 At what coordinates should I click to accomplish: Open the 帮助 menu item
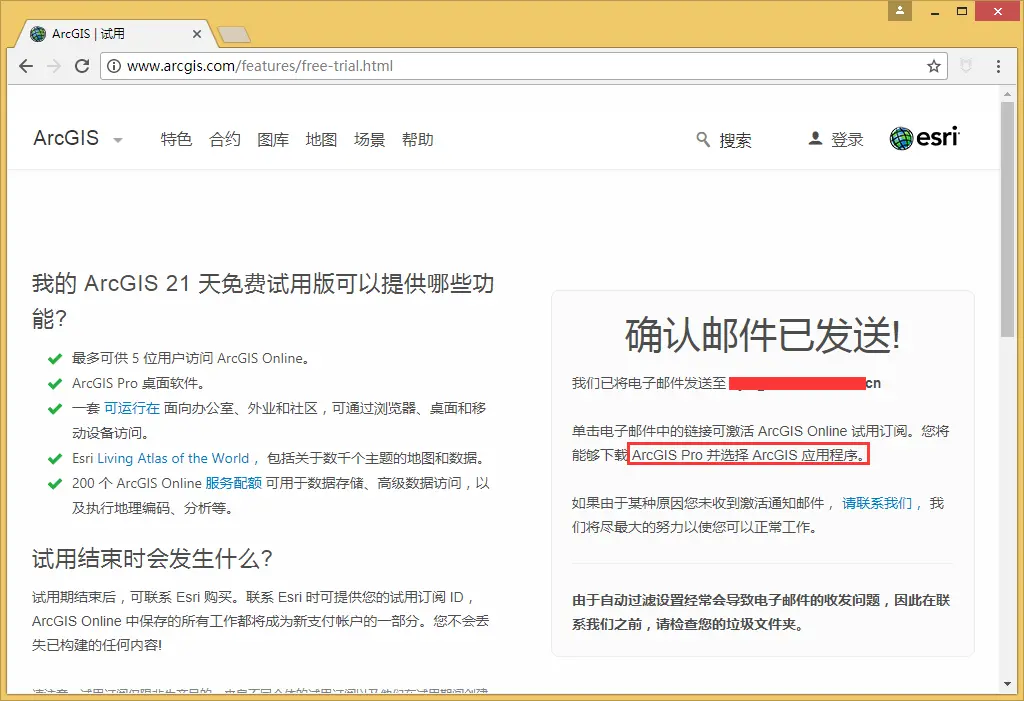point(418,139)
